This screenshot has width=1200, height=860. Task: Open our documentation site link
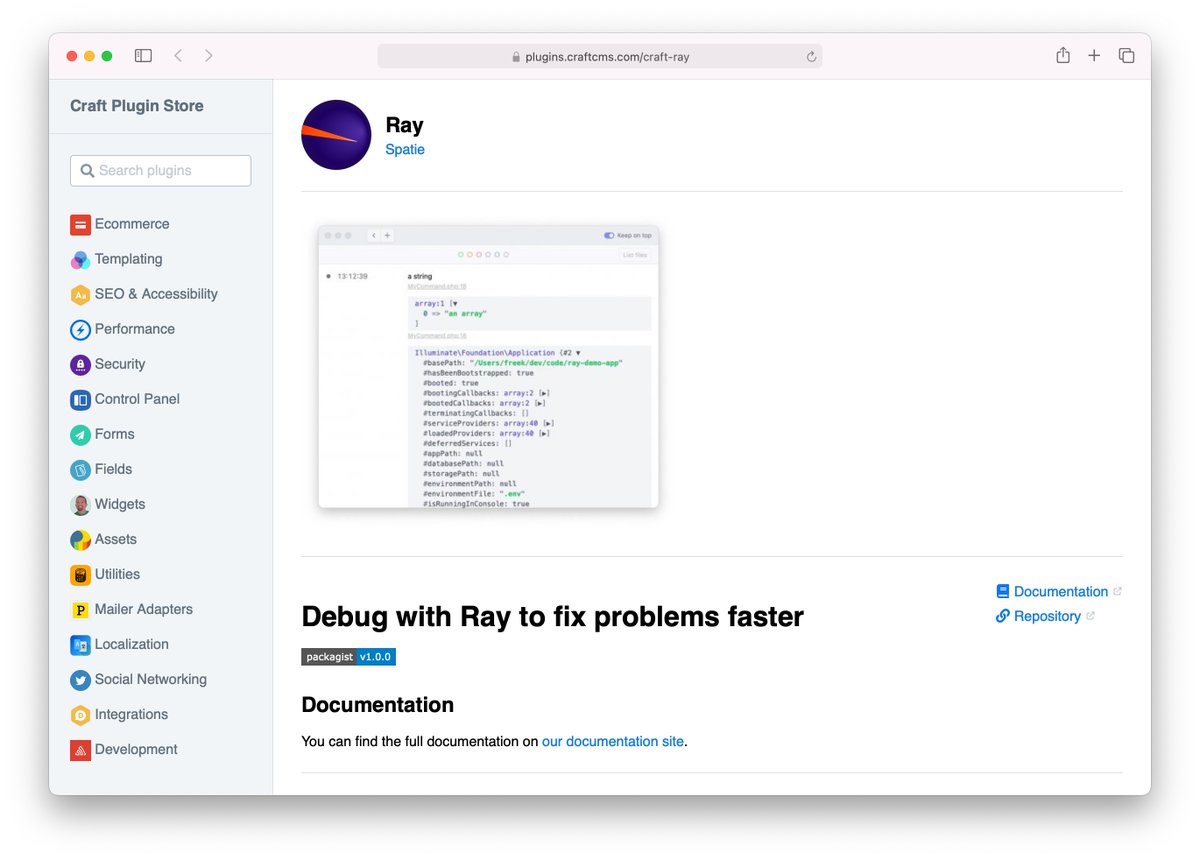[x=613, y=741]
